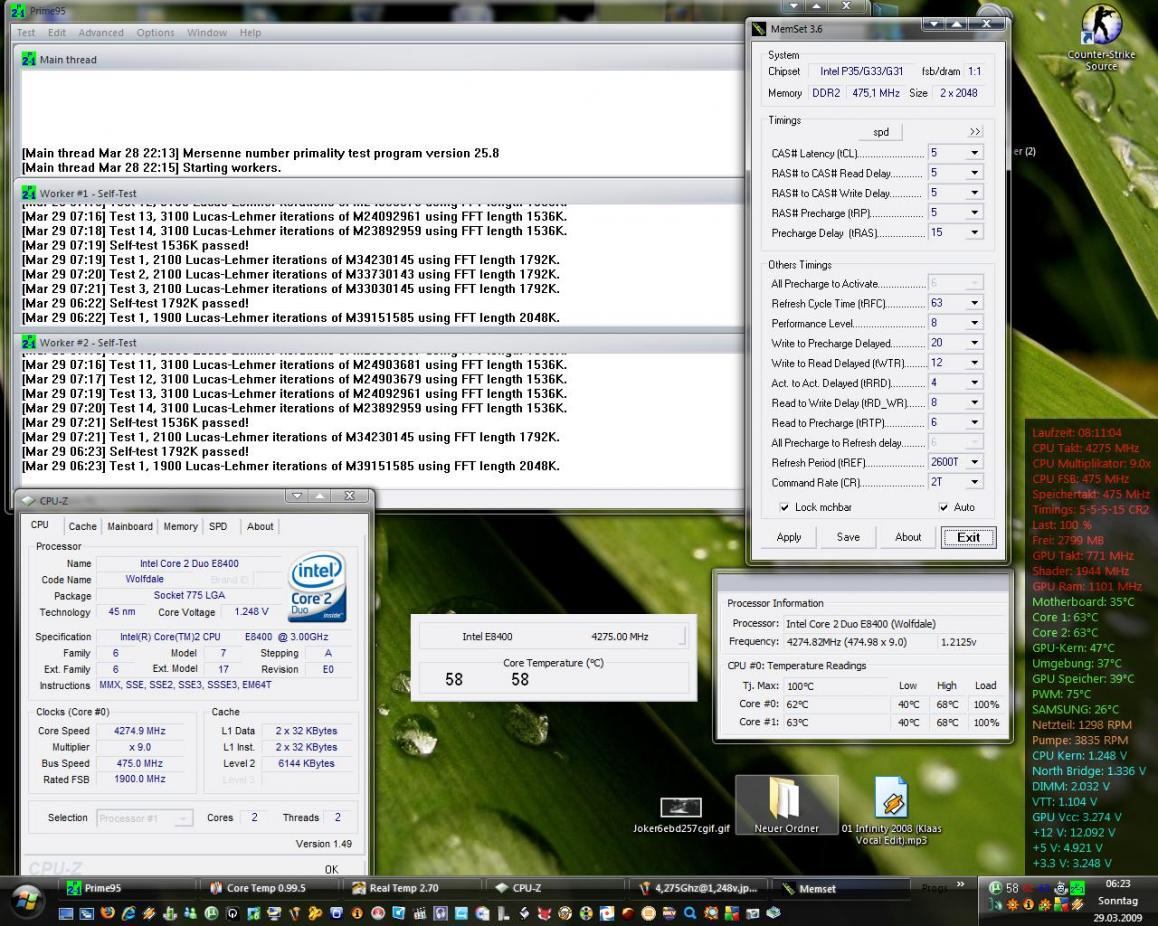Viewport: 1158px width, 926px height.
Task: Click the Save button in MemSet
Action: pos(848,537)
